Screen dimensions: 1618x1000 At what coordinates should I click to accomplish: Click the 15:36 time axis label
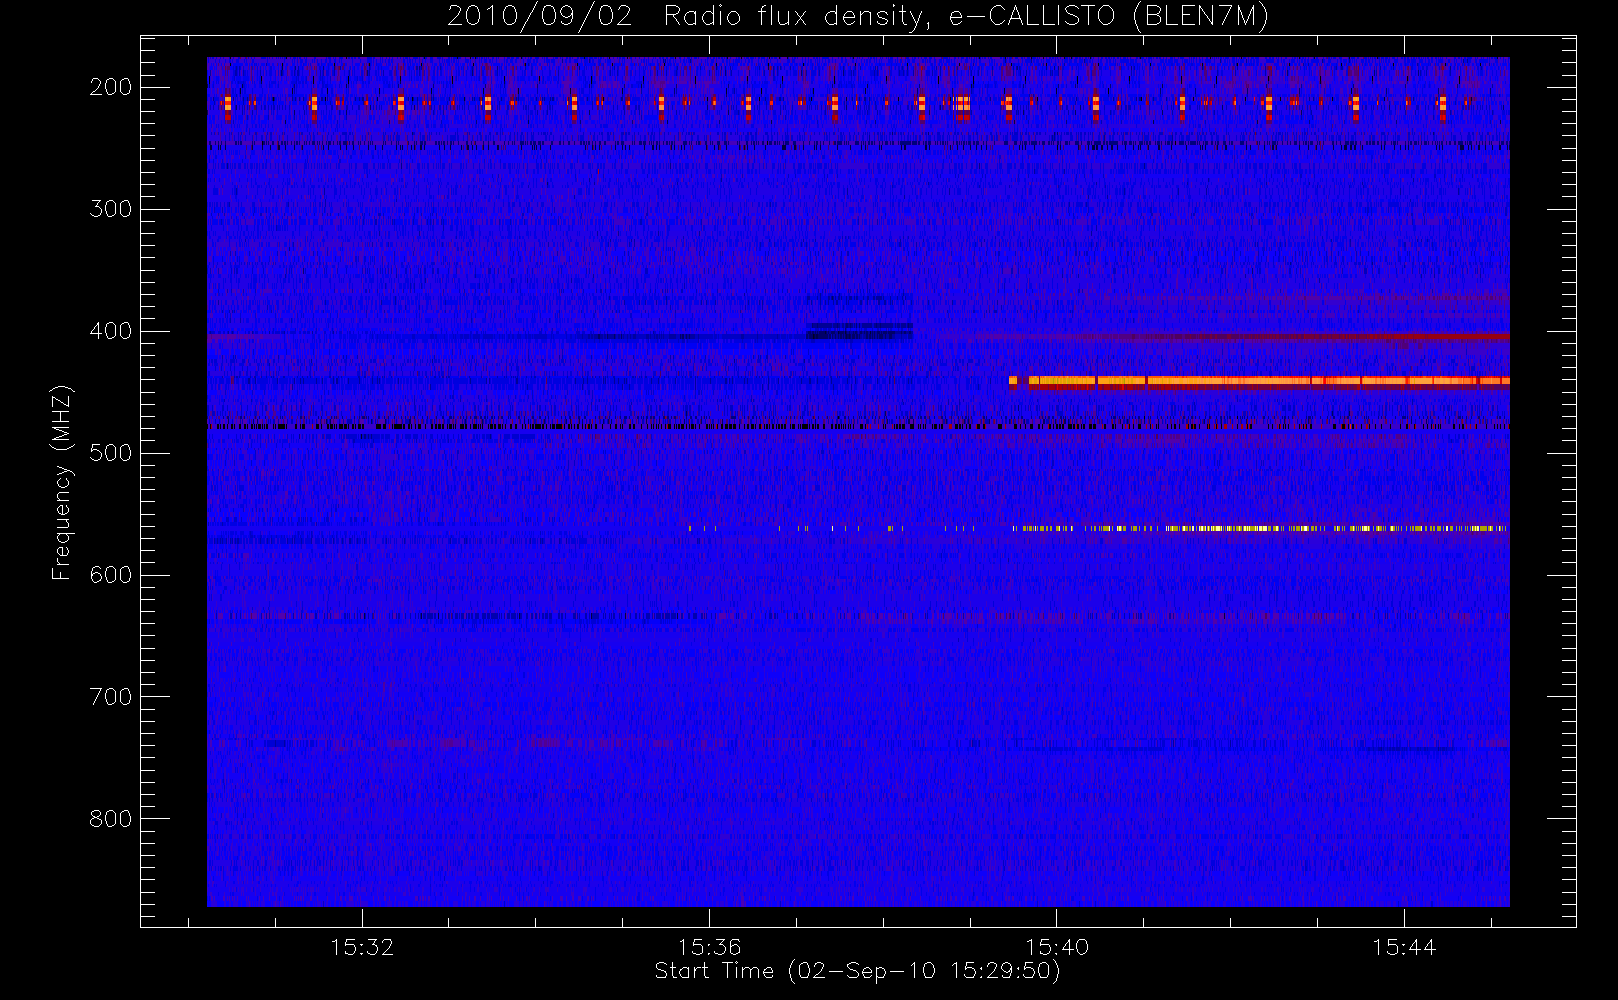[x=709, y=947]
